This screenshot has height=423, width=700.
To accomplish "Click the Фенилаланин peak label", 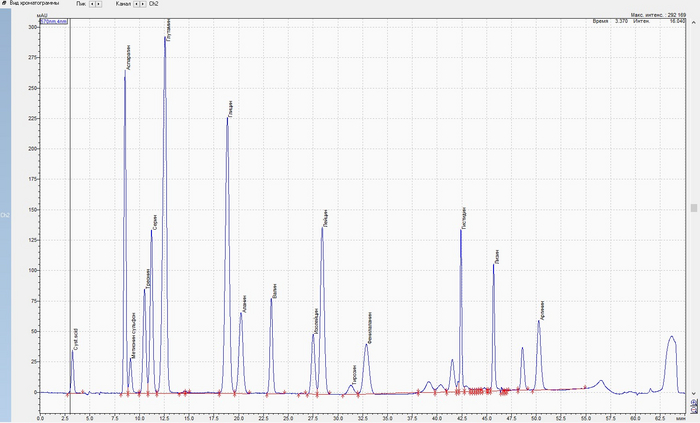I will click(370, 328).
